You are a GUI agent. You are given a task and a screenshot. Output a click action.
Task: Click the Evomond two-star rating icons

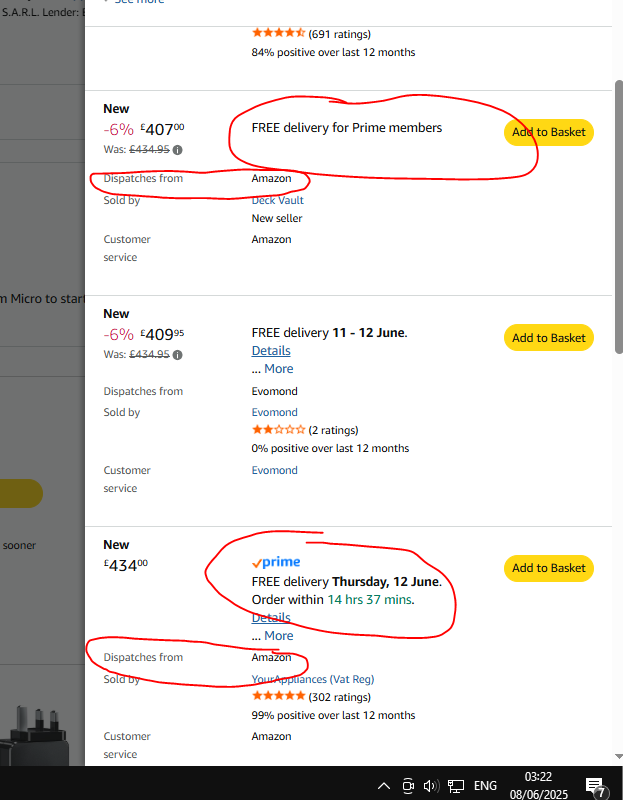[279, 430]
